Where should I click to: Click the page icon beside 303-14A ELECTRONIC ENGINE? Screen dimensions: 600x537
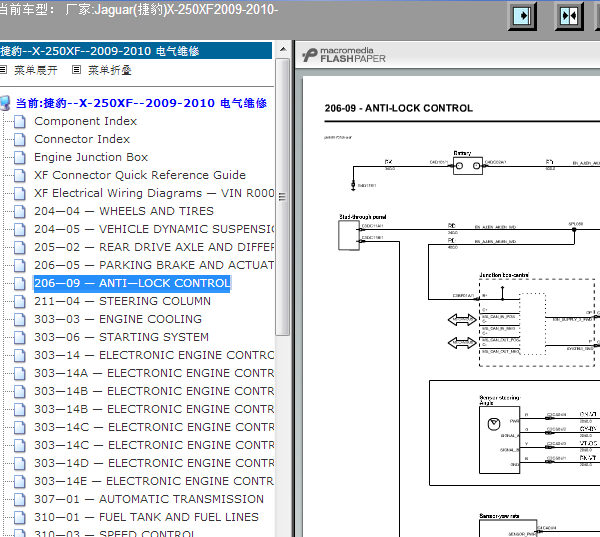20,374
